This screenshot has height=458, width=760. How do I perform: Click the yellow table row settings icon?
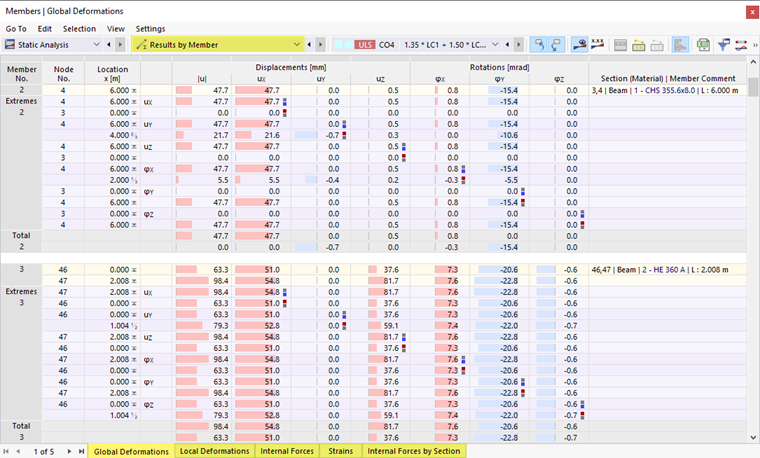coord(638,45)
